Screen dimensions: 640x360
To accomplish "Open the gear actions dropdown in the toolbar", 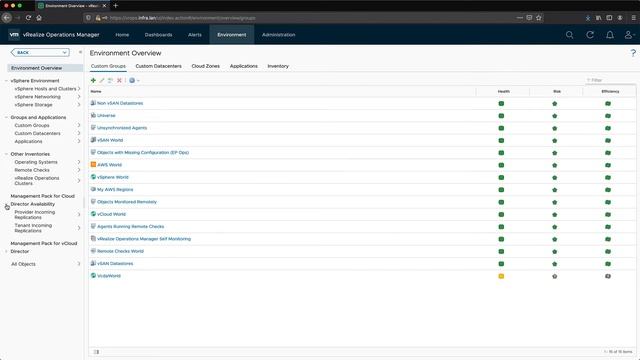I will coord(134,80).
